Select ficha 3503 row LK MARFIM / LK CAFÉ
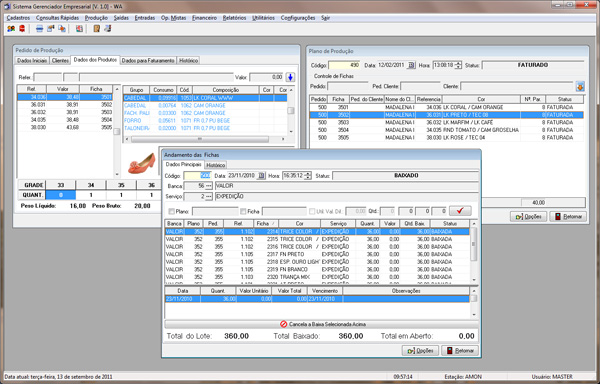The width and height of the screenshot is (600, 384). (447, 123)
